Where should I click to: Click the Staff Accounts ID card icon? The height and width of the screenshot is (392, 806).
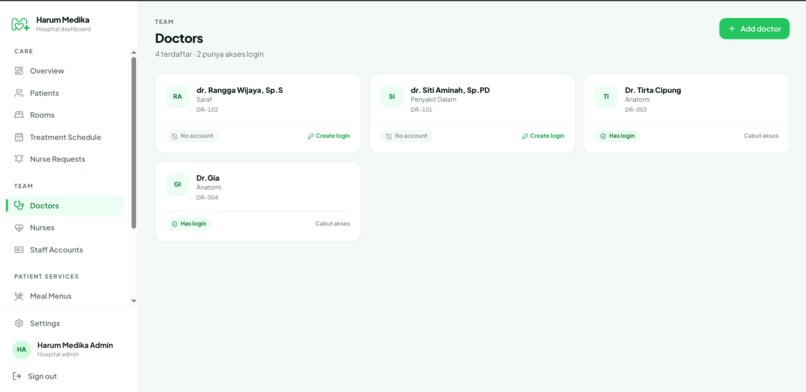click(19, 250)
